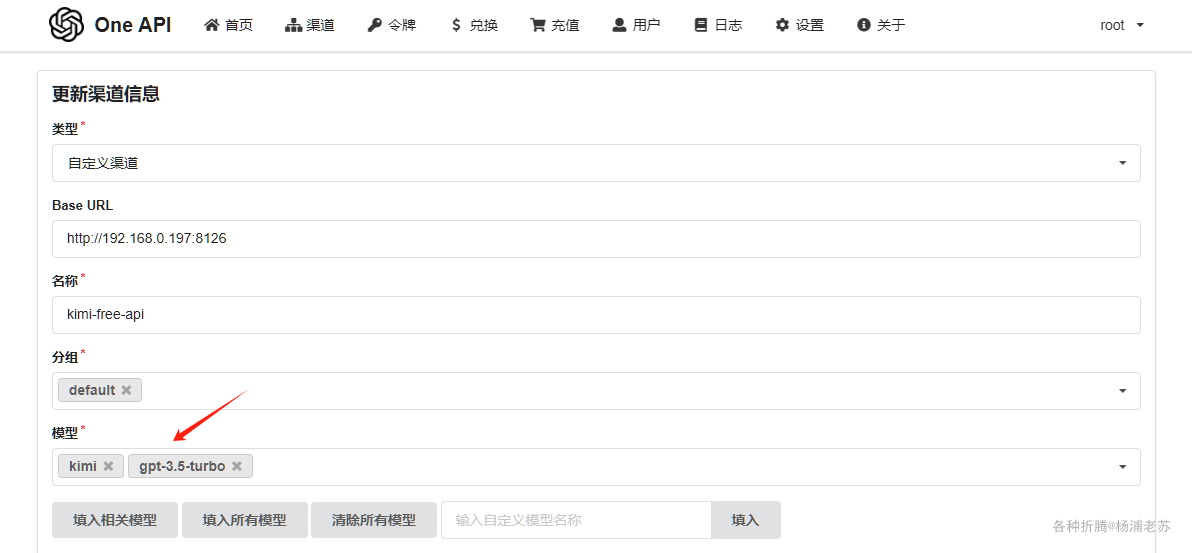
Task: Remove the gpt-3.5-turbo model tag
Action: click(237, 466)
